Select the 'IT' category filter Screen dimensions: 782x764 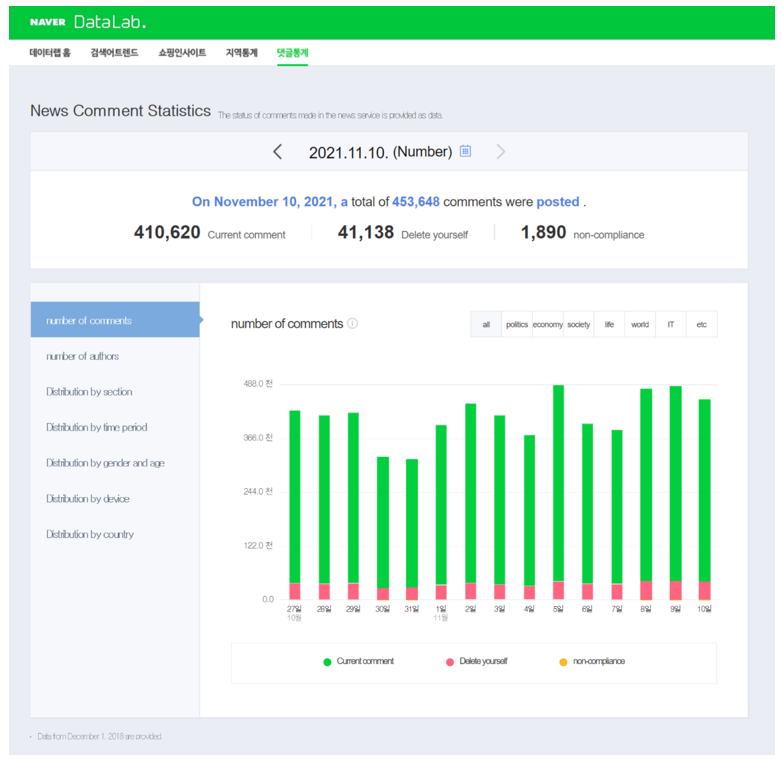pos(671,324)
